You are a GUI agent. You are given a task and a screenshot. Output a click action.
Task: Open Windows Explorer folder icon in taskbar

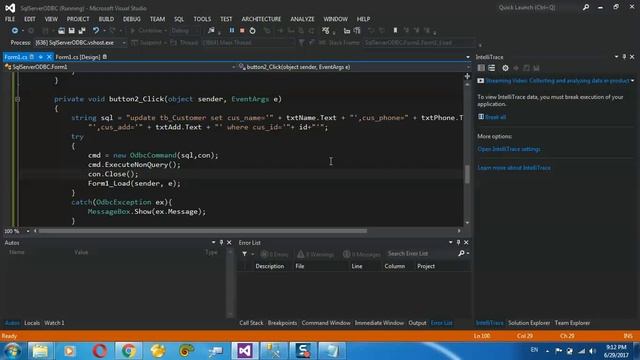coord(40,351)
